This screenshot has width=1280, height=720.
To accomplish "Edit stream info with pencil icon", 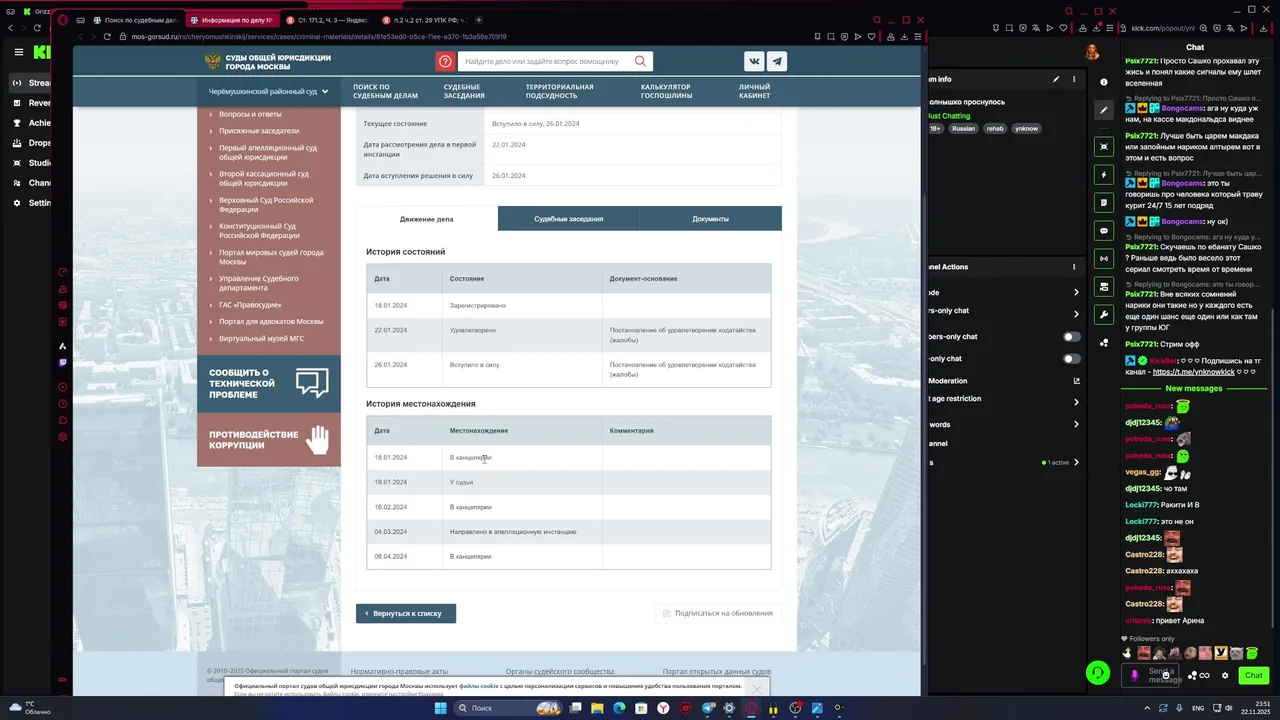I will coord(1055,79).
